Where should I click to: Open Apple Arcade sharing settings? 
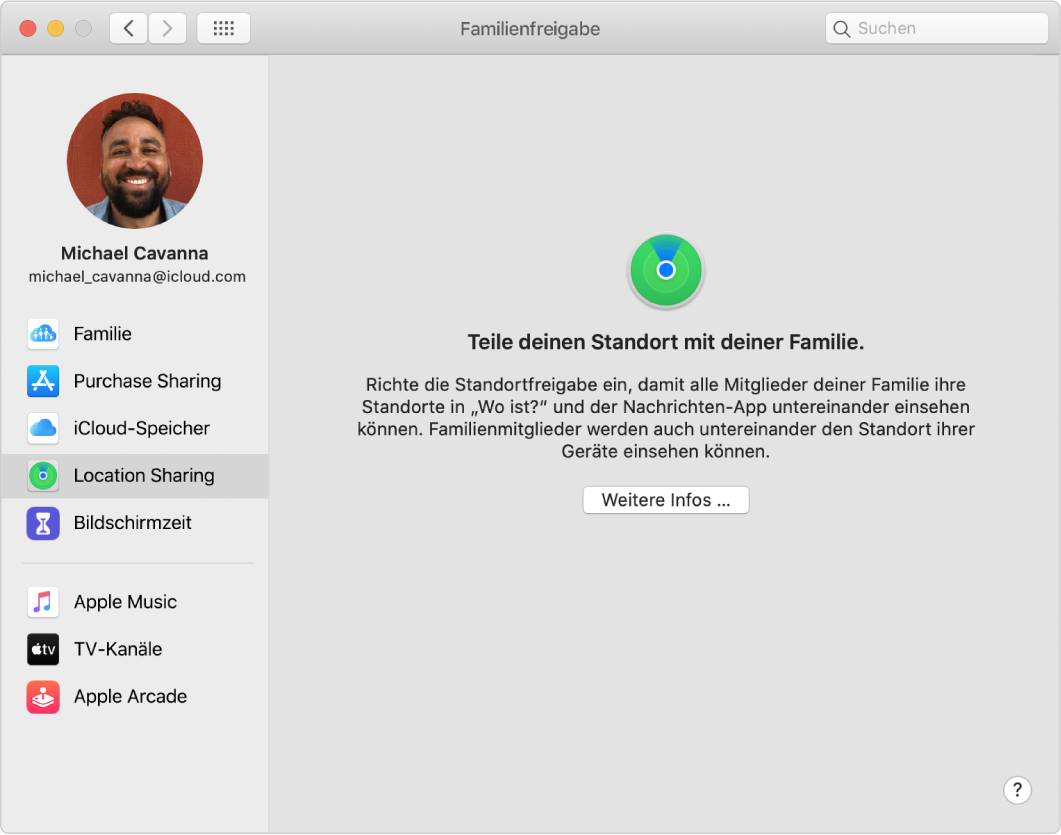click(135, 696)
